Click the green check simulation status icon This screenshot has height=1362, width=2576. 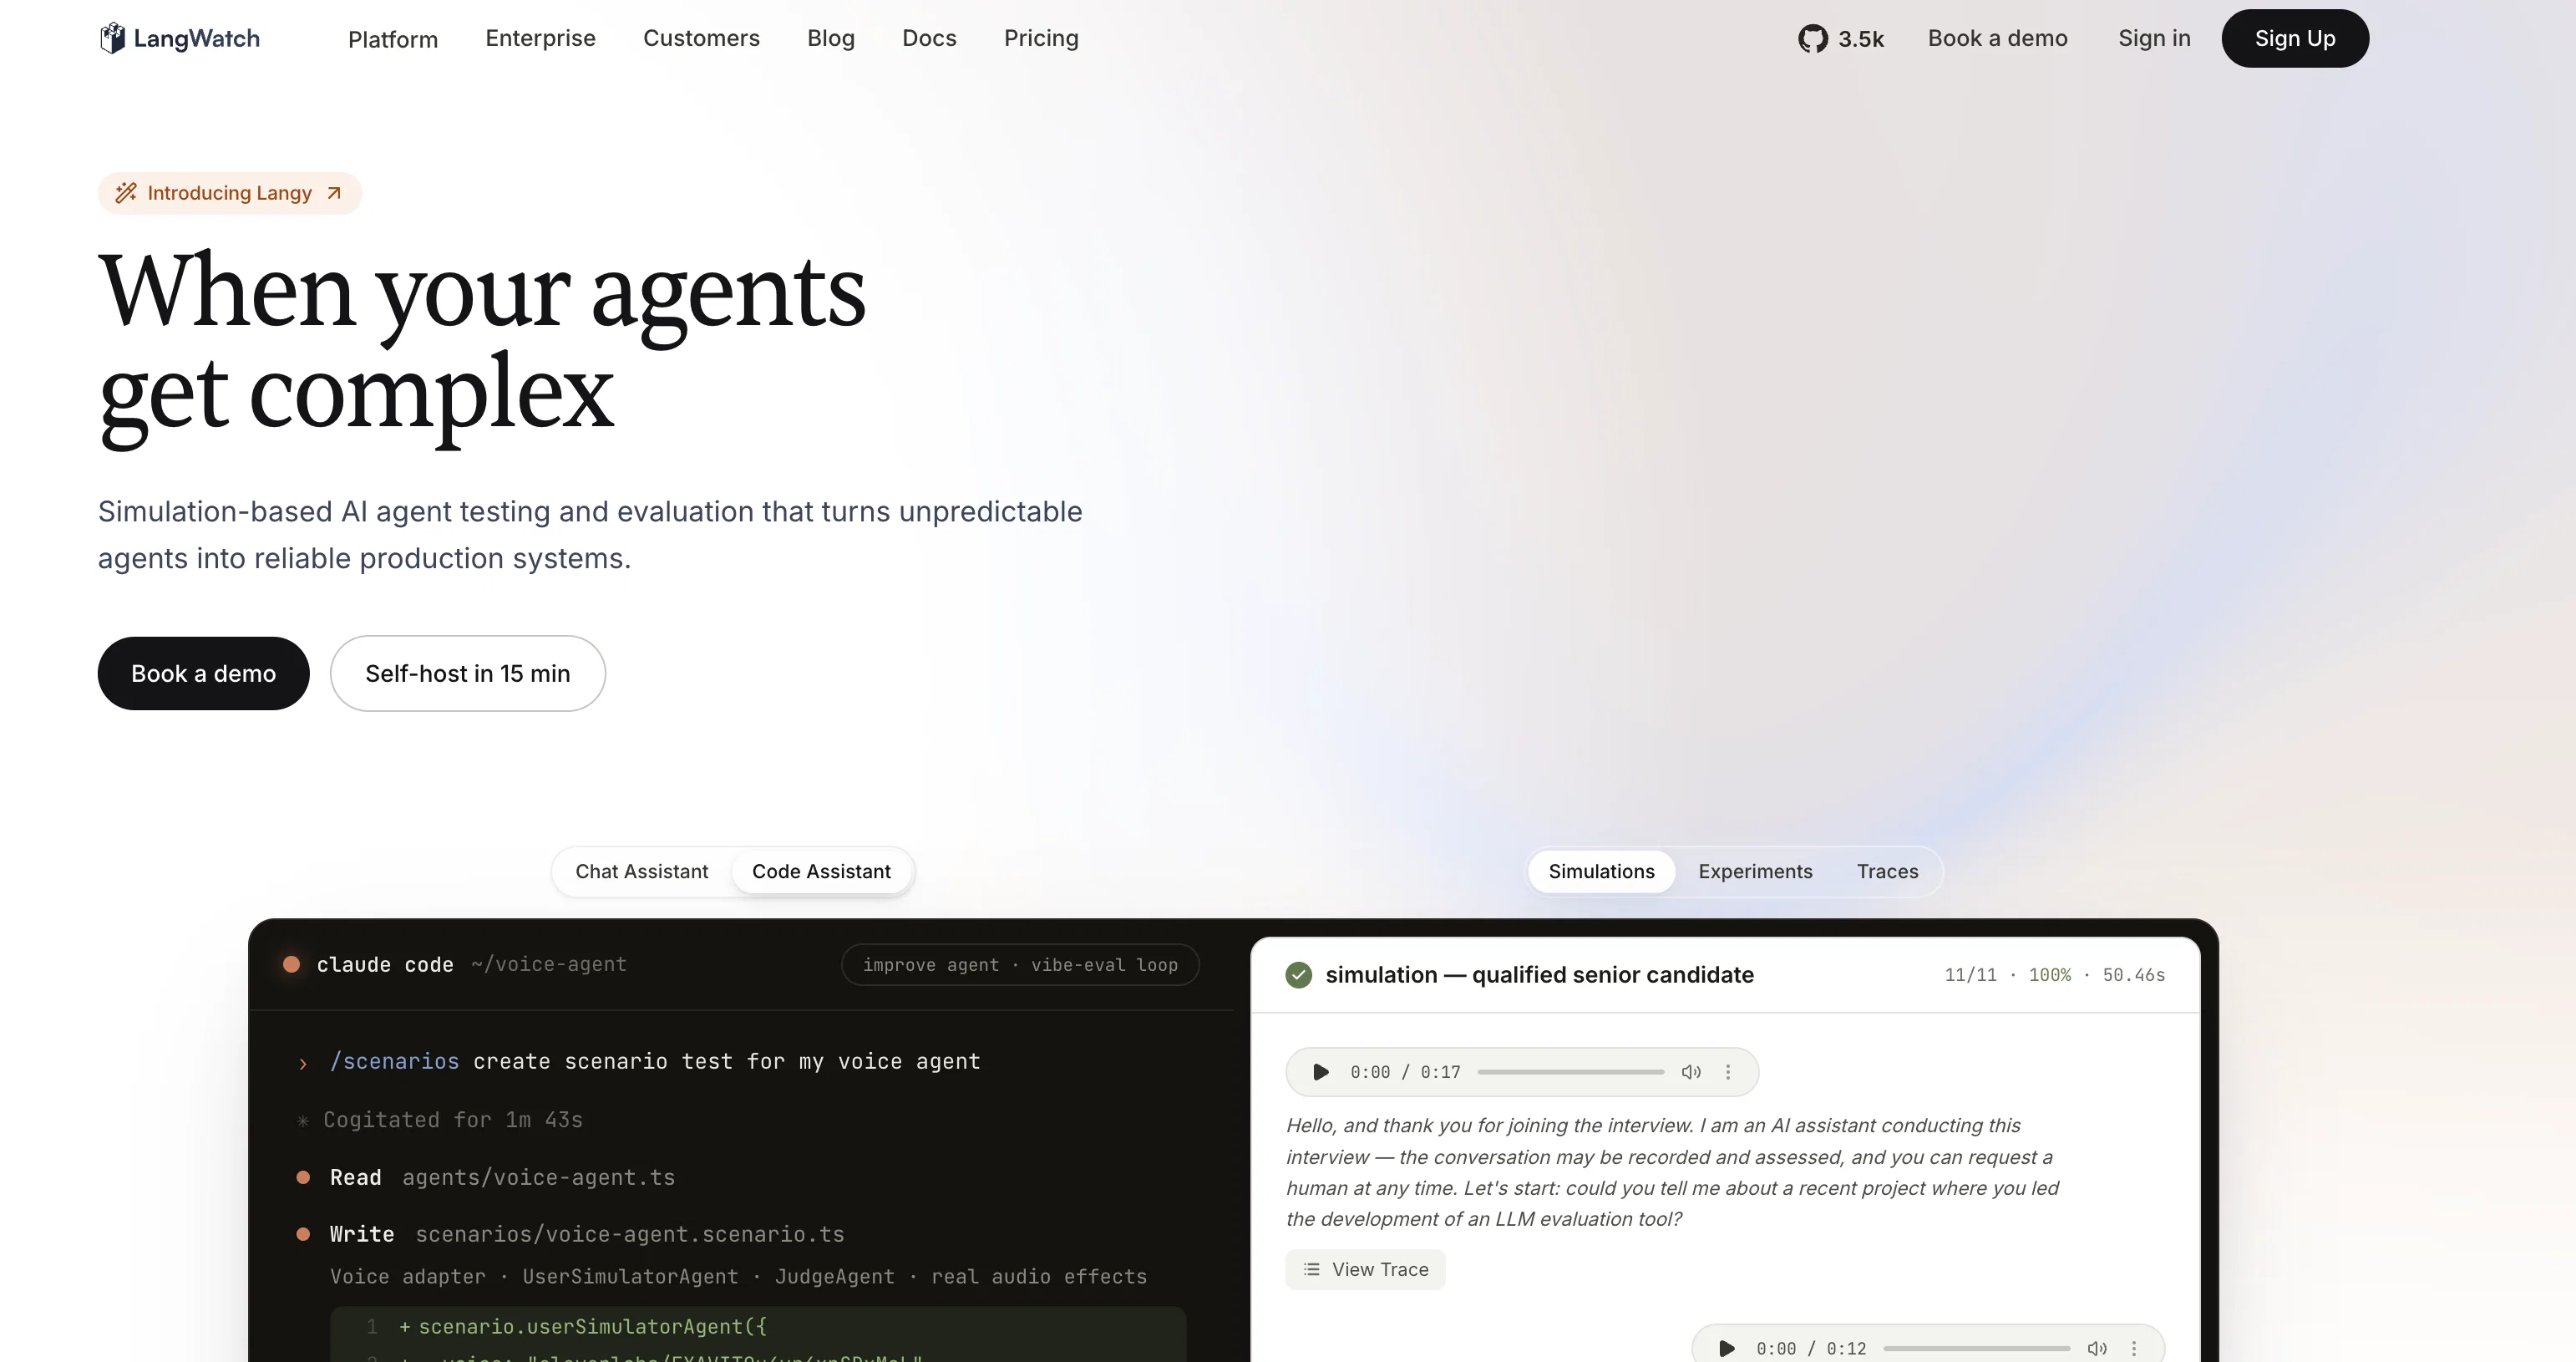click(x=1298, y=975)
